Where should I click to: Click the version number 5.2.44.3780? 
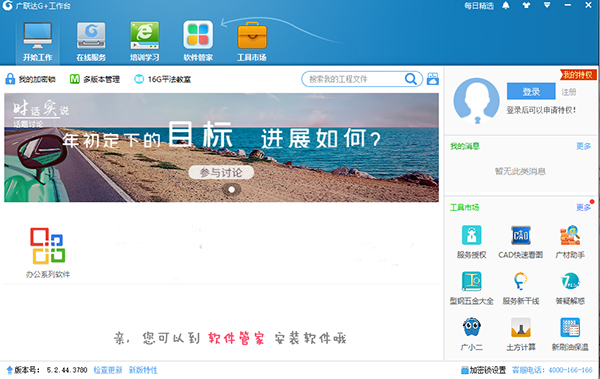[x=67, y=370]
